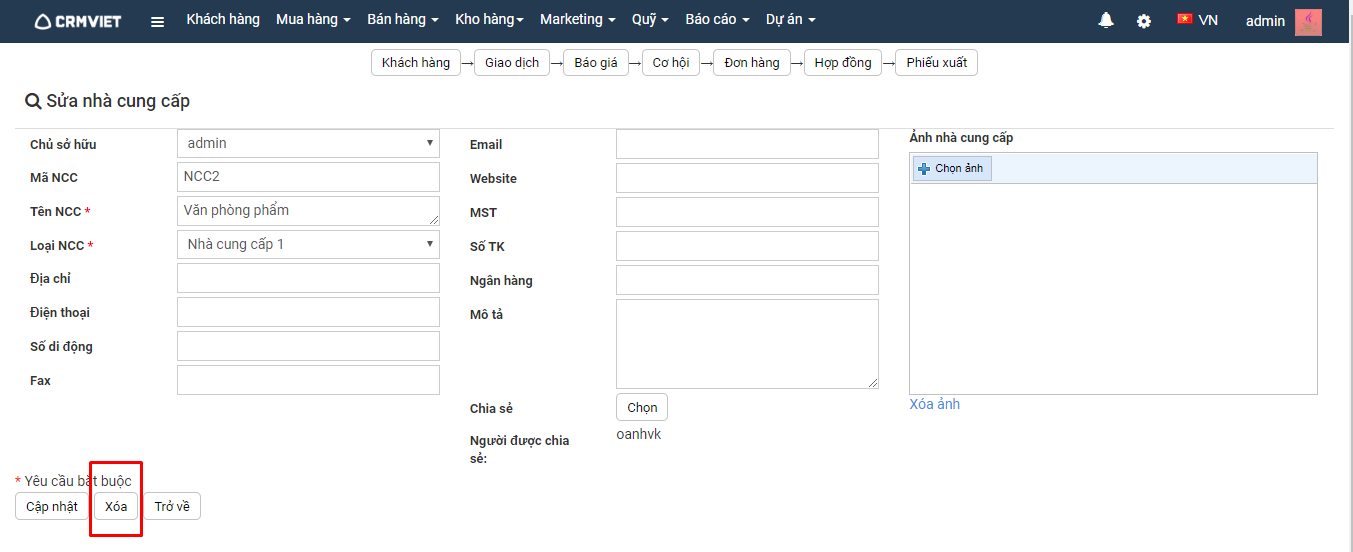Open the settings gear icon
The width and height of the screenshot is (1353, 552).
pos(1143,21)
